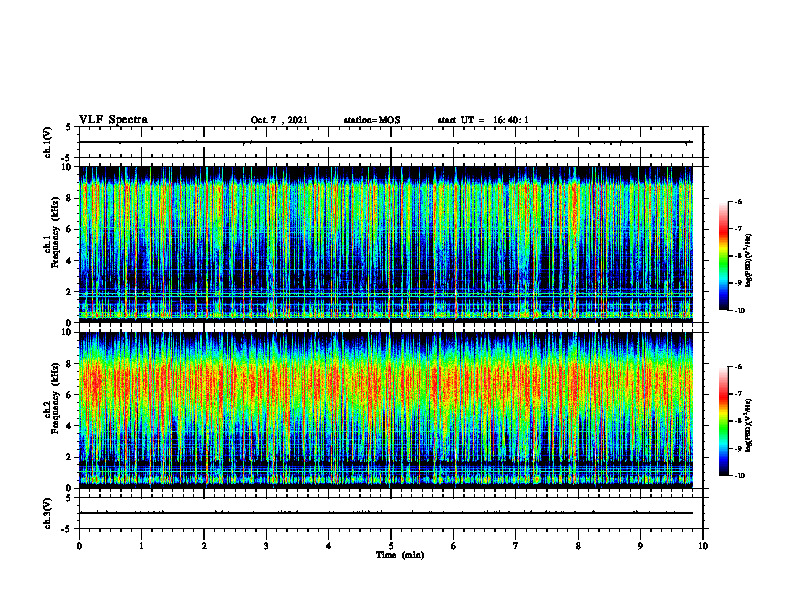Viewport: 792px width, 612px height.
Task: Click the "4" kHz tick of ch.1 spectrogram
Action: (70, 261)
